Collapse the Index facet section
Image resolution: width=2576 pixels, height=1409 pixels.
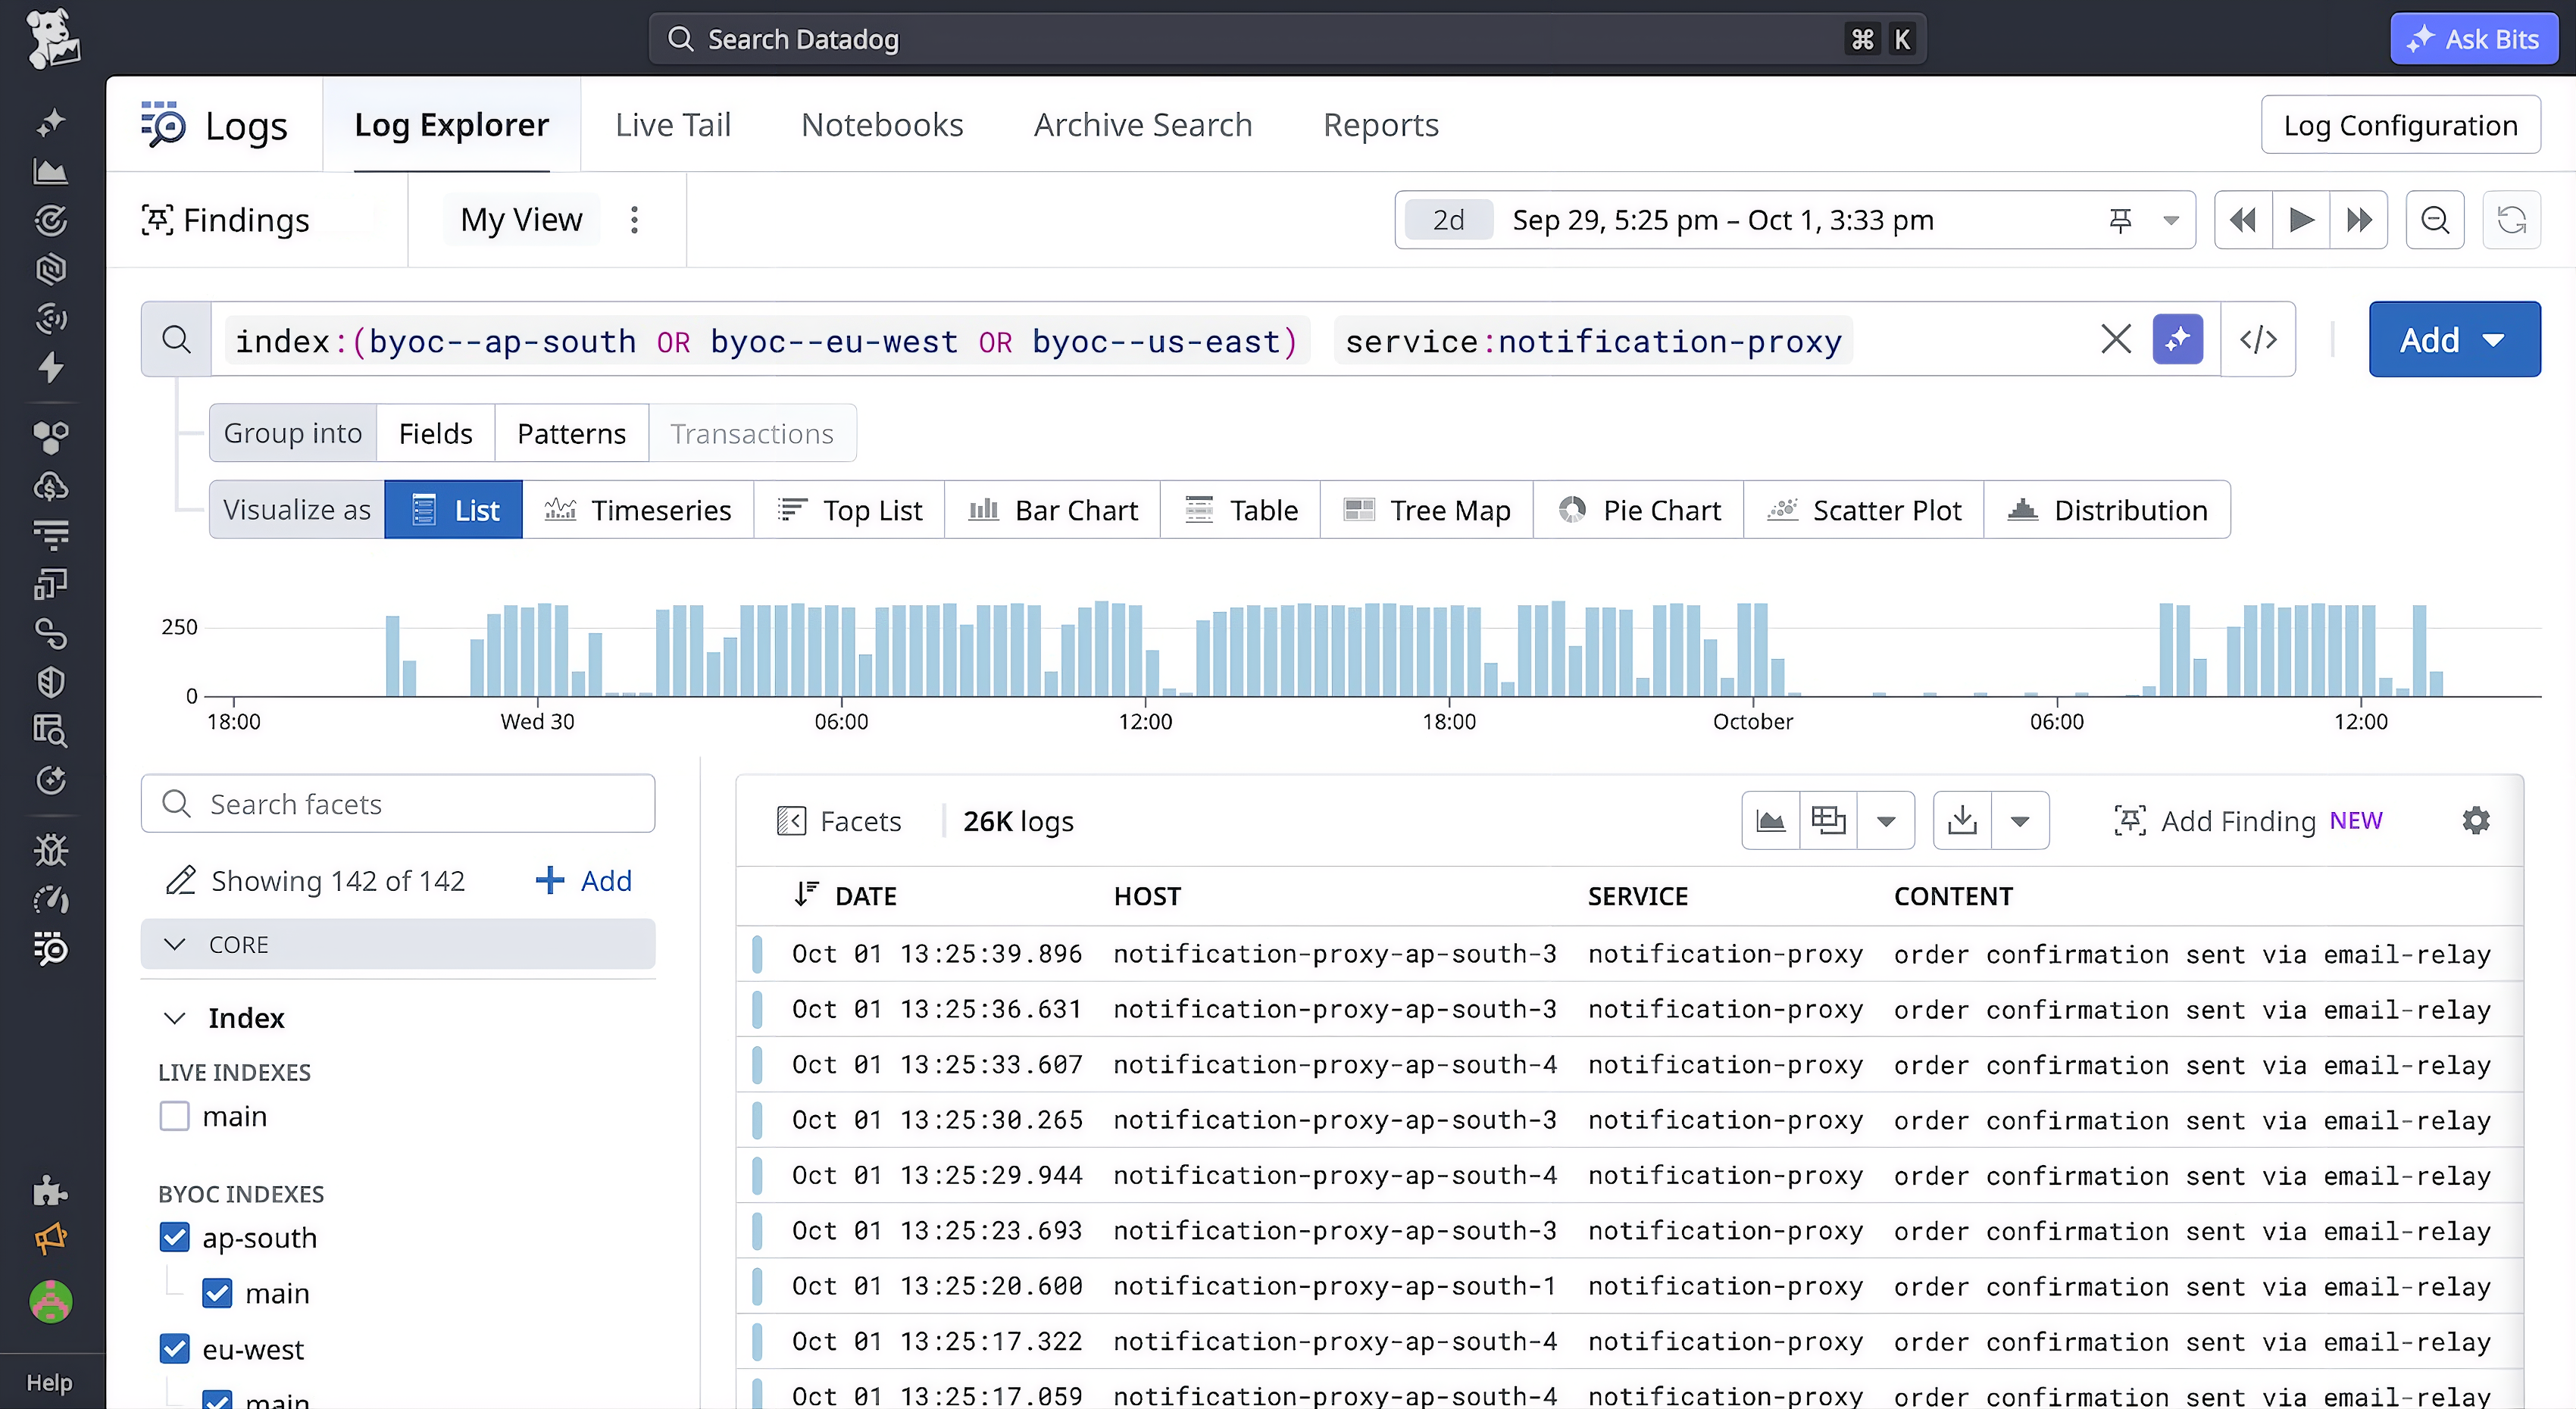point(175,1018)
